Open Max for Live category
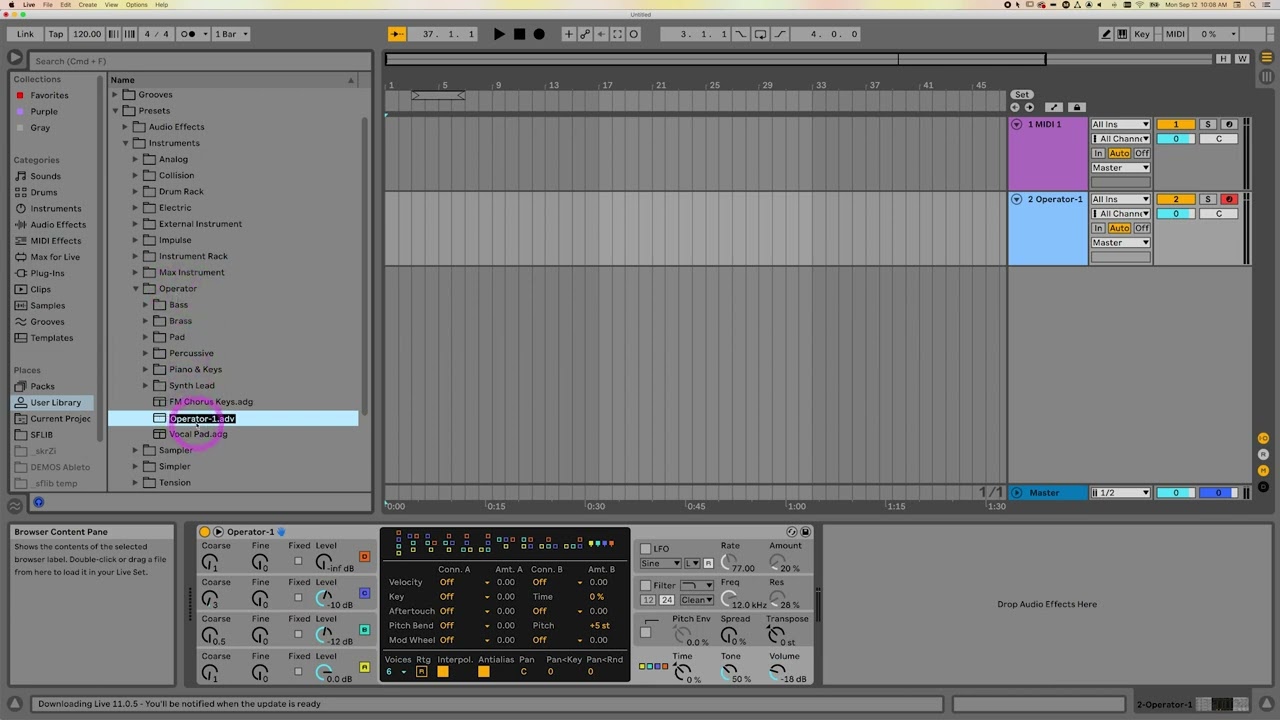Image resolution: width=1280 pixels, height=720 pixels. pos(54,257)
